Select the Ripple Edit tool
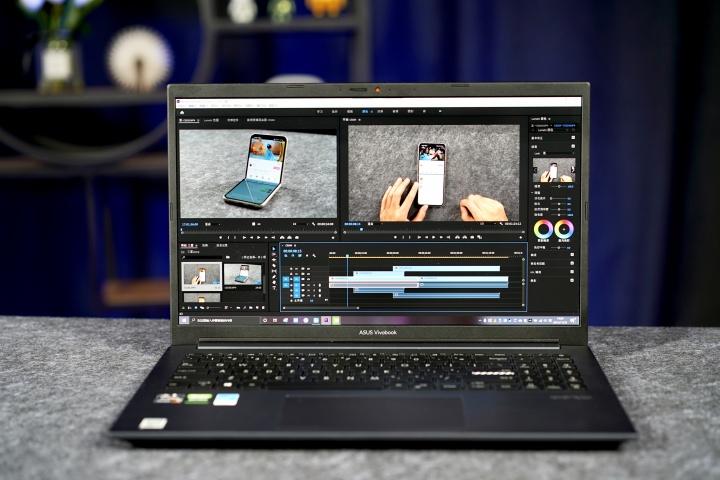Viewport: 720px width, 480px height. [274, 260]
